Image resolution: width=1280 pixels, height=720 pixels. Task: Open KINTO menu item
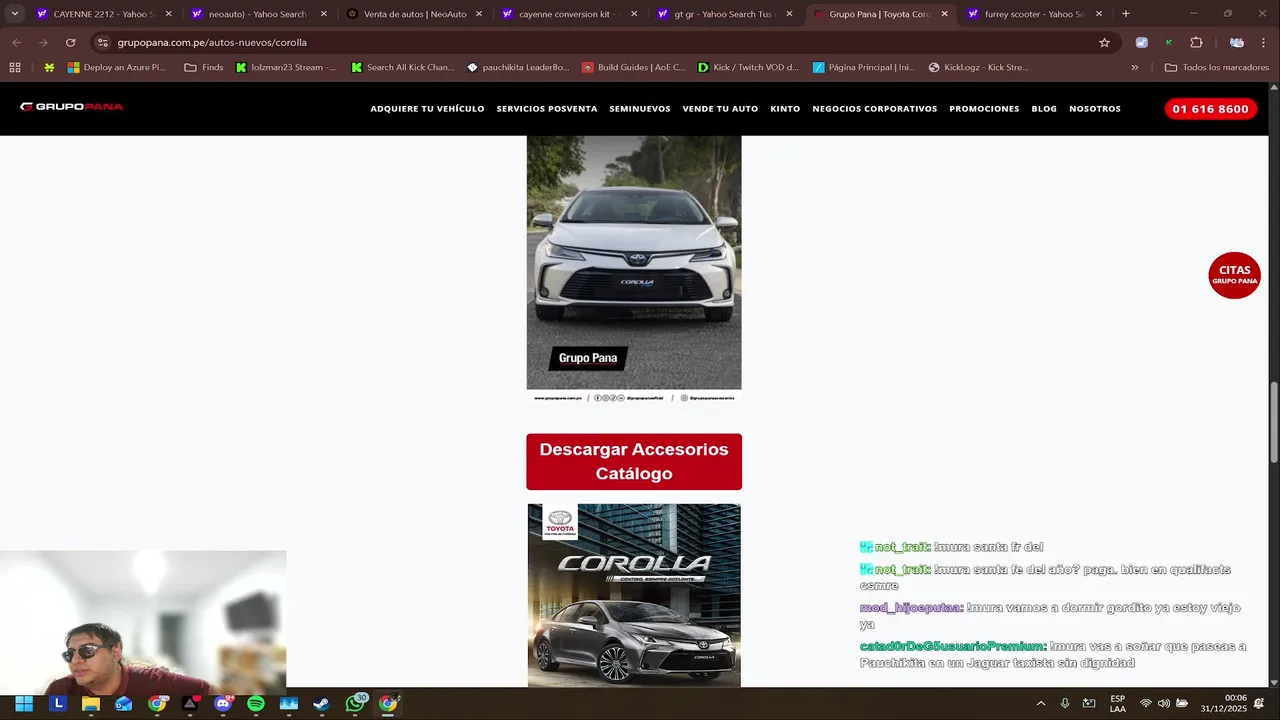(x=785, y=108)
